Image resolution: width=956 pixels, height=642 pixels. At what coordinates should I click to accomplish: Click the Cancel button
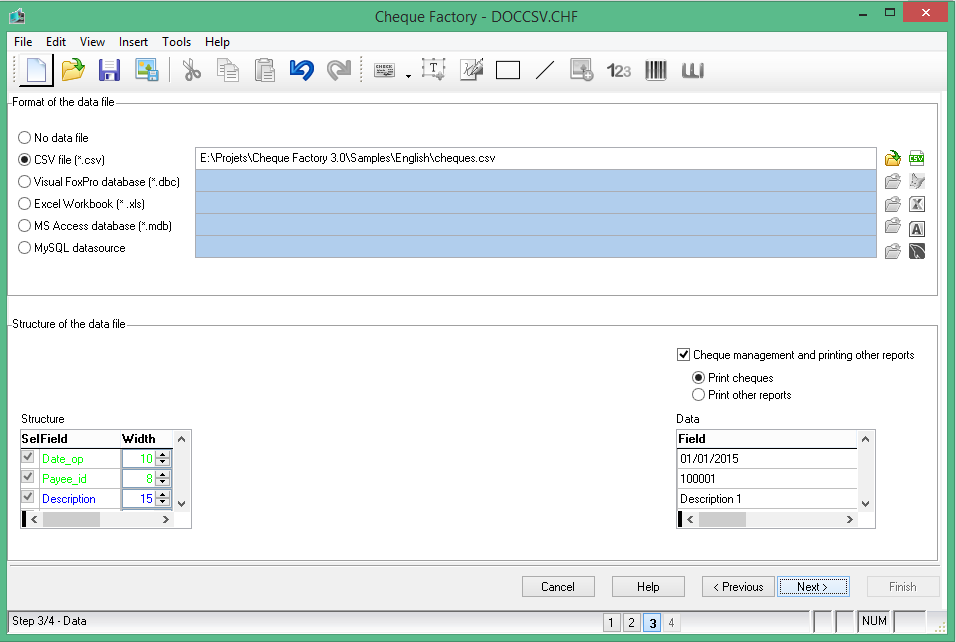[558, 587]
